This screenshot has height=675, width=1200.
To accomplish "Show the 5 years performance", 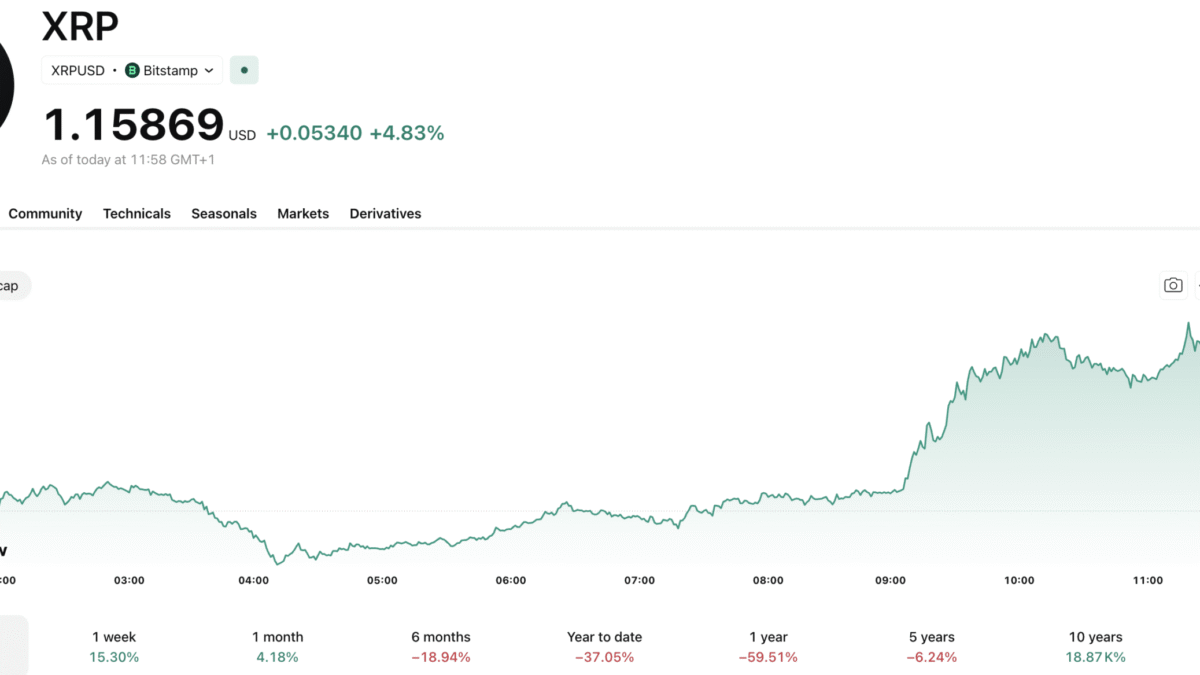I will click(x=931, y=647).
